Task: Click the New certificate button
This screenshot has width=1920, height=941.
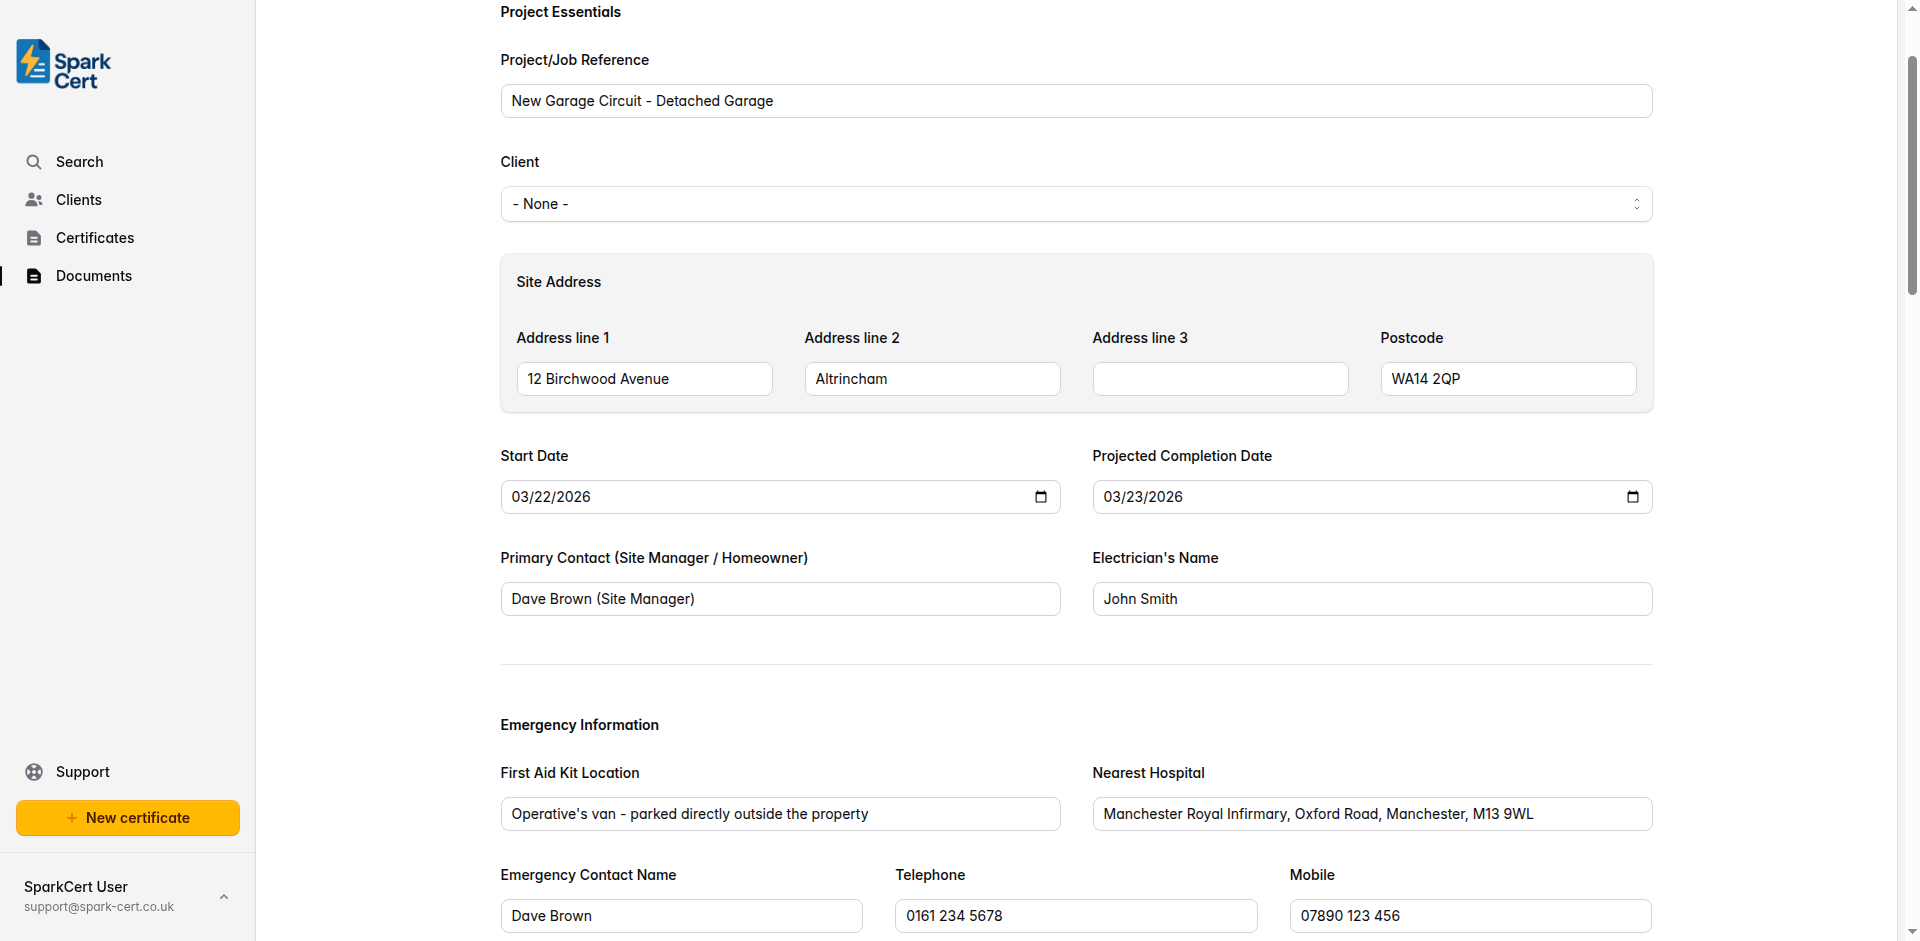Action: pos(127,817)
